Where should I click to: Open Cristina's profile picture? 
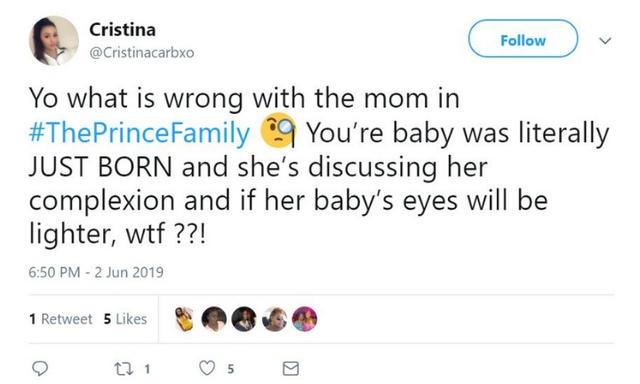pos(53,41)
